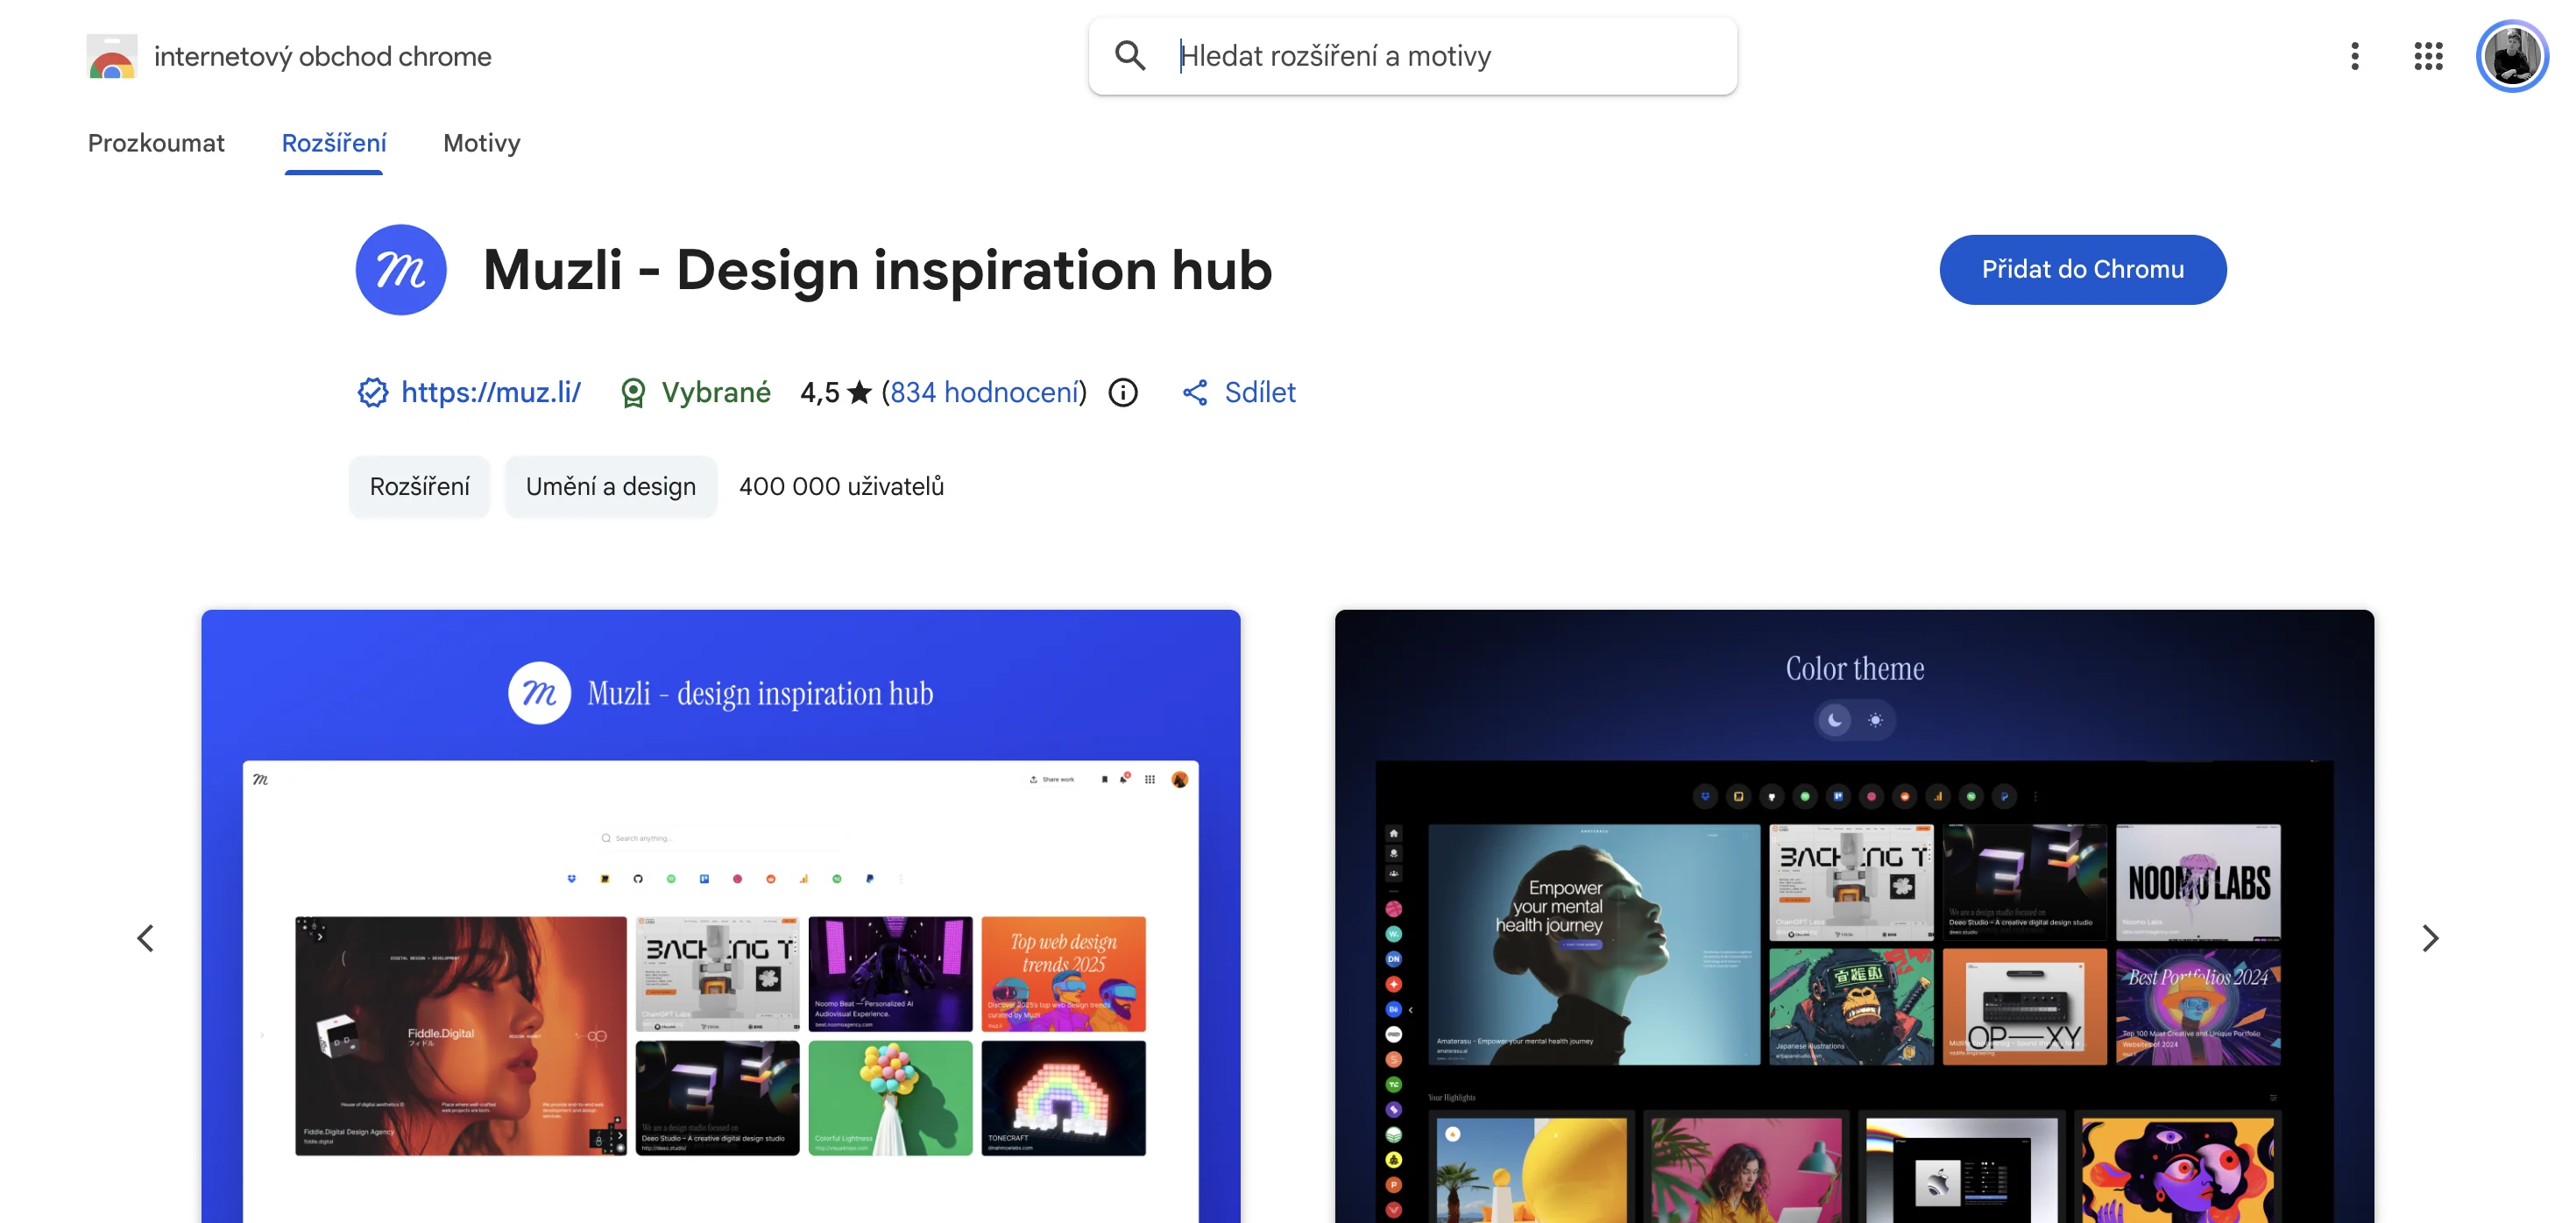Open the https://muz.li/ link

tap(491, 393)
